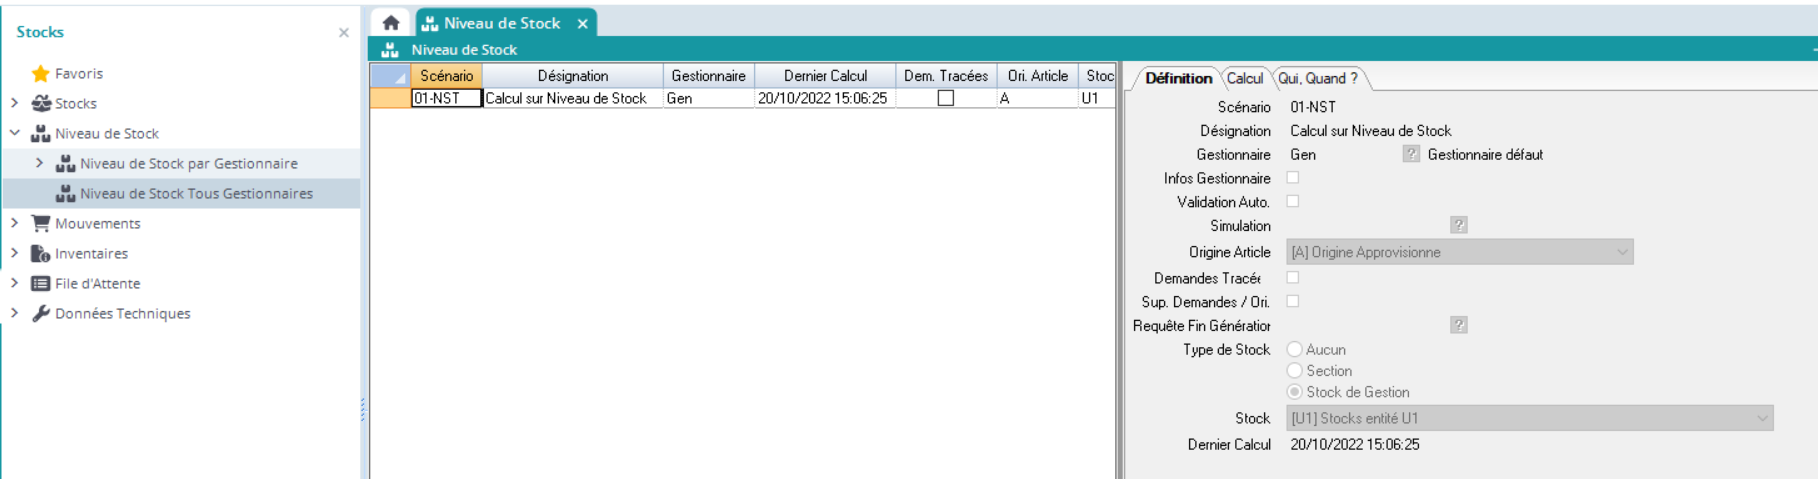
Task: Sort by the Dernier Calcul column header
Action: click(825, 76)
